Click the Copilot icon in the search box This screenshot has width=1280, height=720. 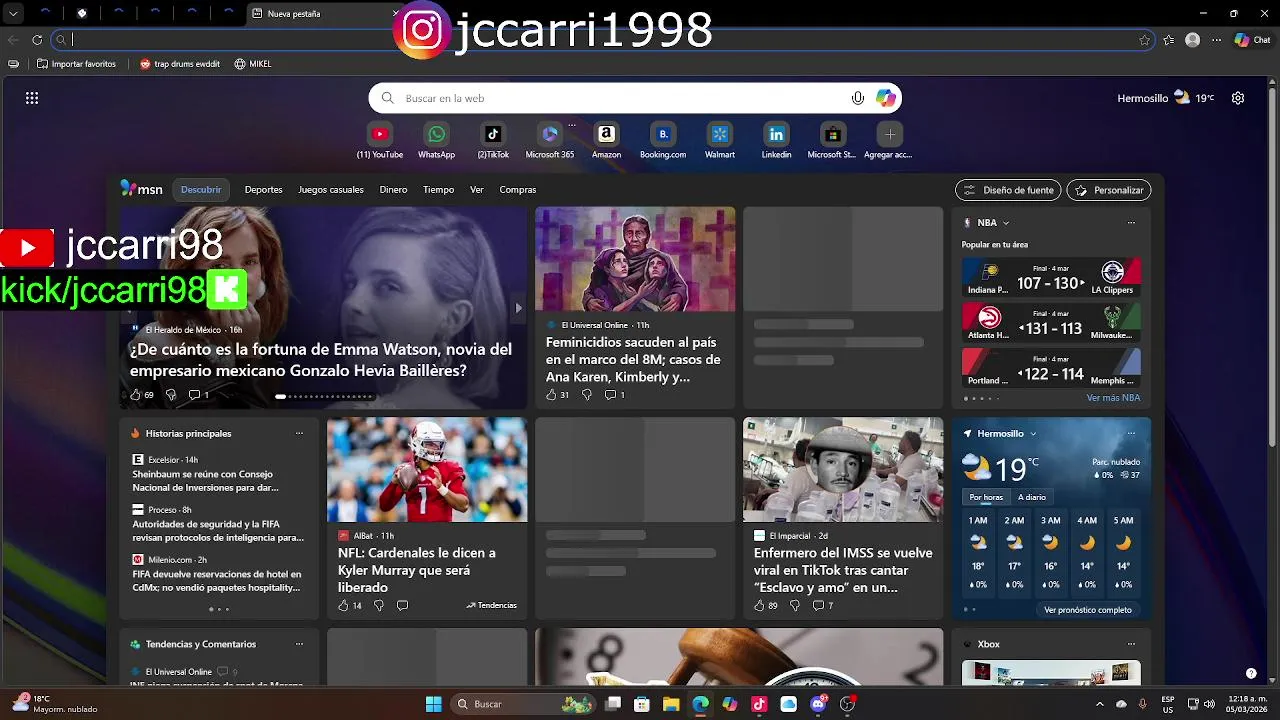point(885,98)
